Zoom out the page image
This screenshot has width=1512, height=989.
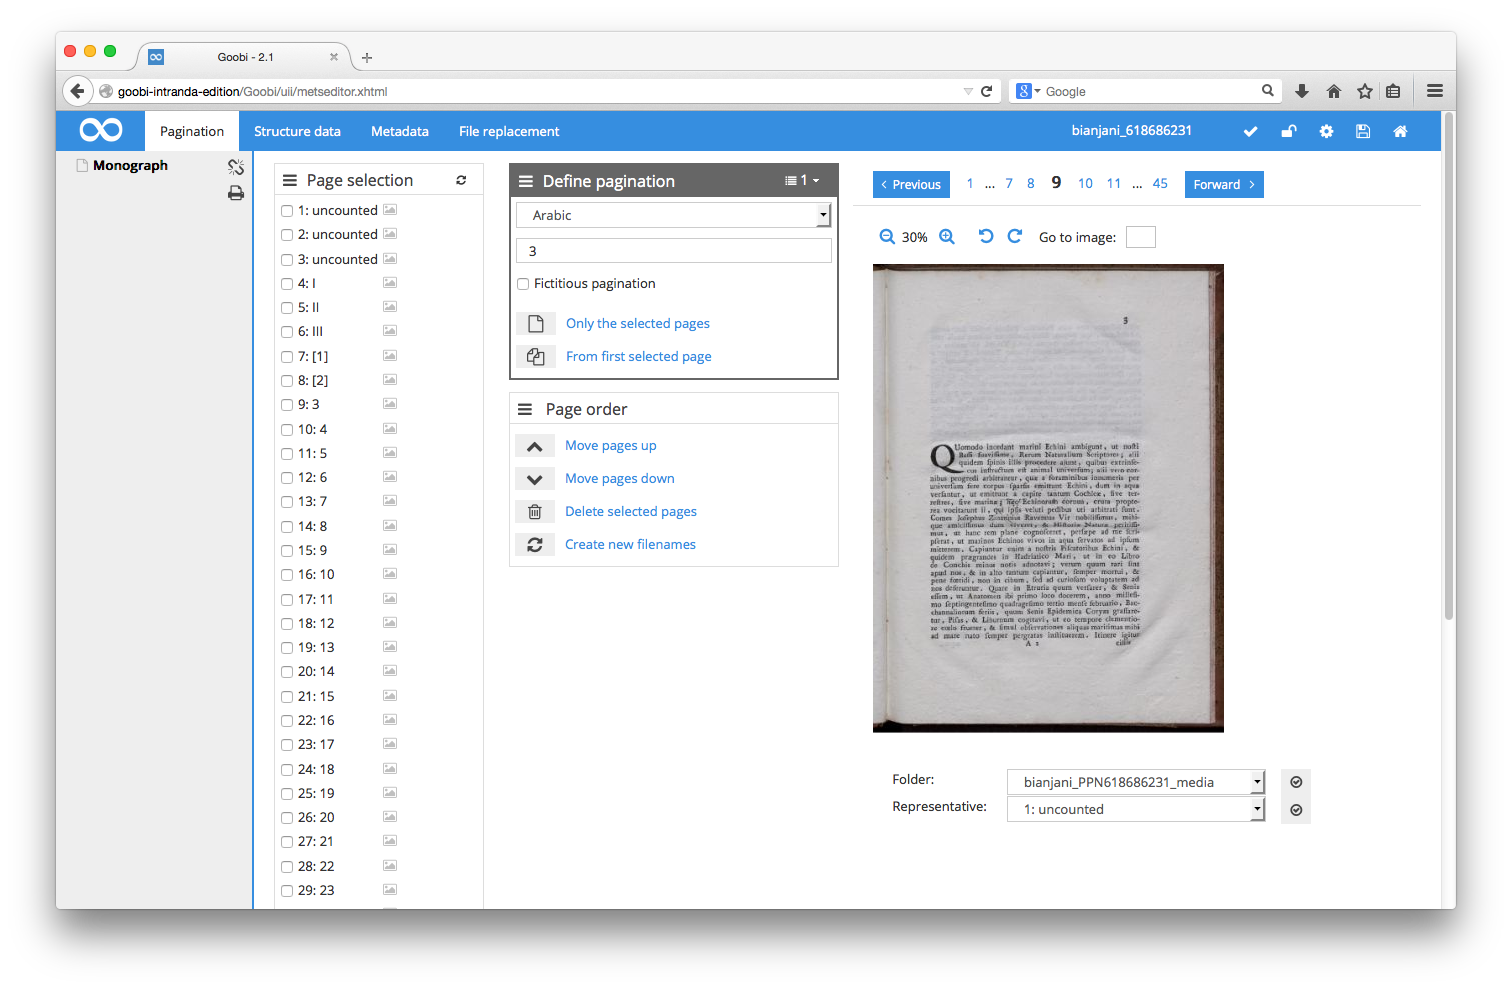[887, 237]
